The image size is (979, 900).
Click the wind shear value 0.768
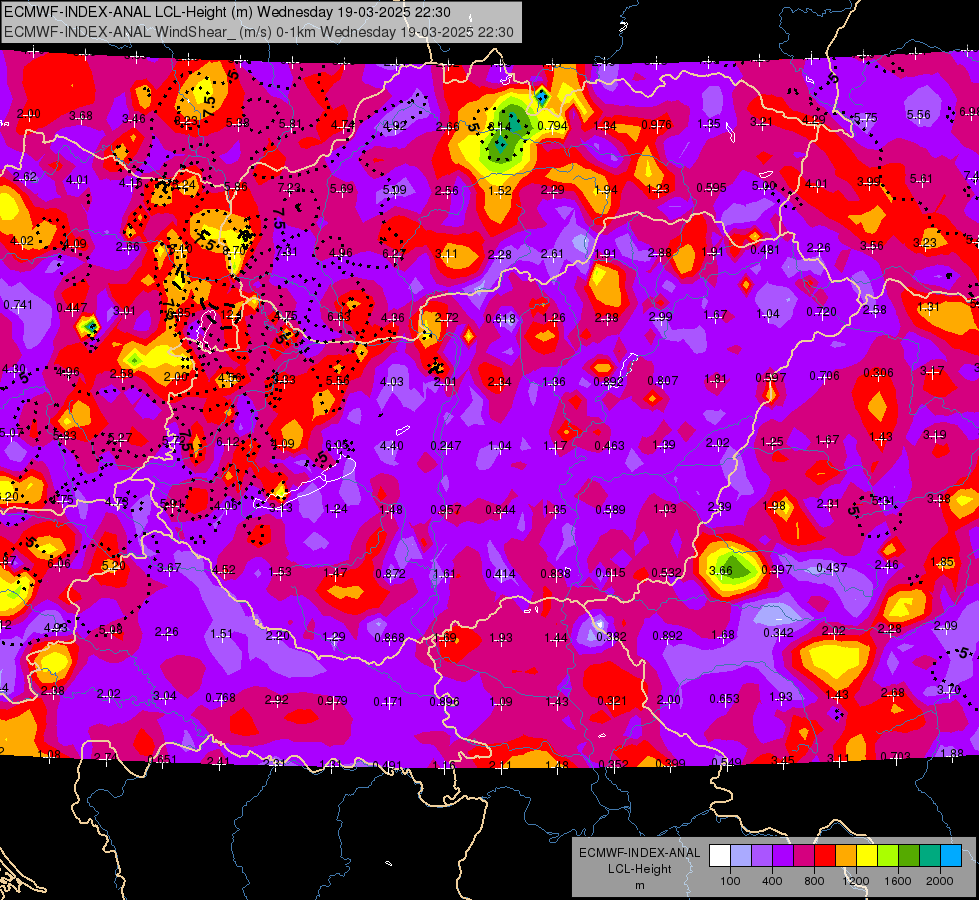tap(220, 697)
